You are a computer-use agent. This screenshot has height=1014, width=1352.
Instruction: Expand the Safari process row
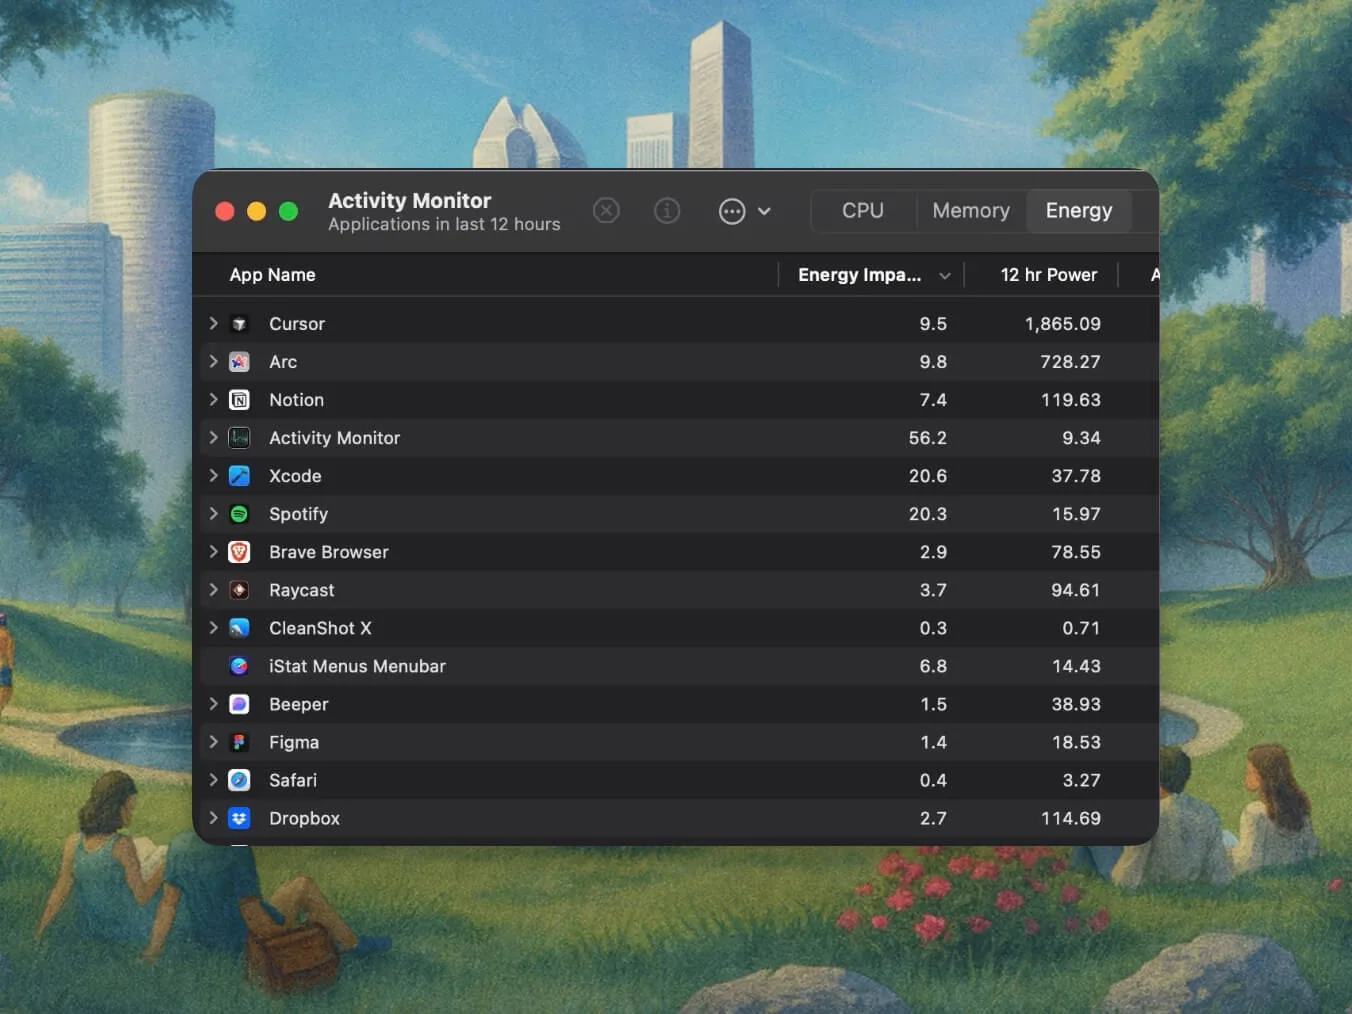213,779
